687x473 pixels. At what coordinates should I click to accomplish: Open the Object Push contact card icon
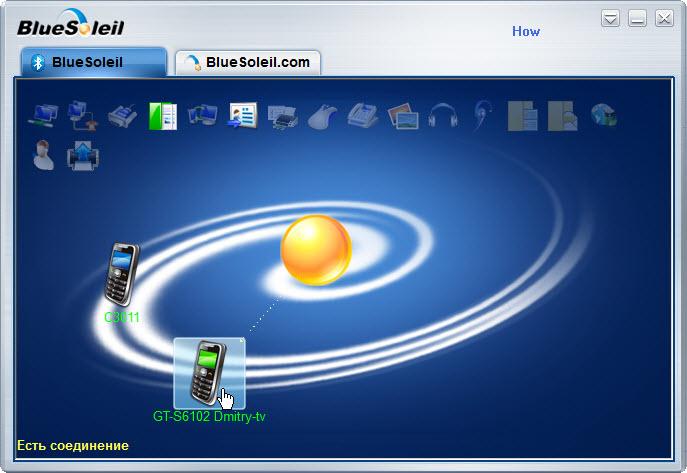[x=242, y=116]
